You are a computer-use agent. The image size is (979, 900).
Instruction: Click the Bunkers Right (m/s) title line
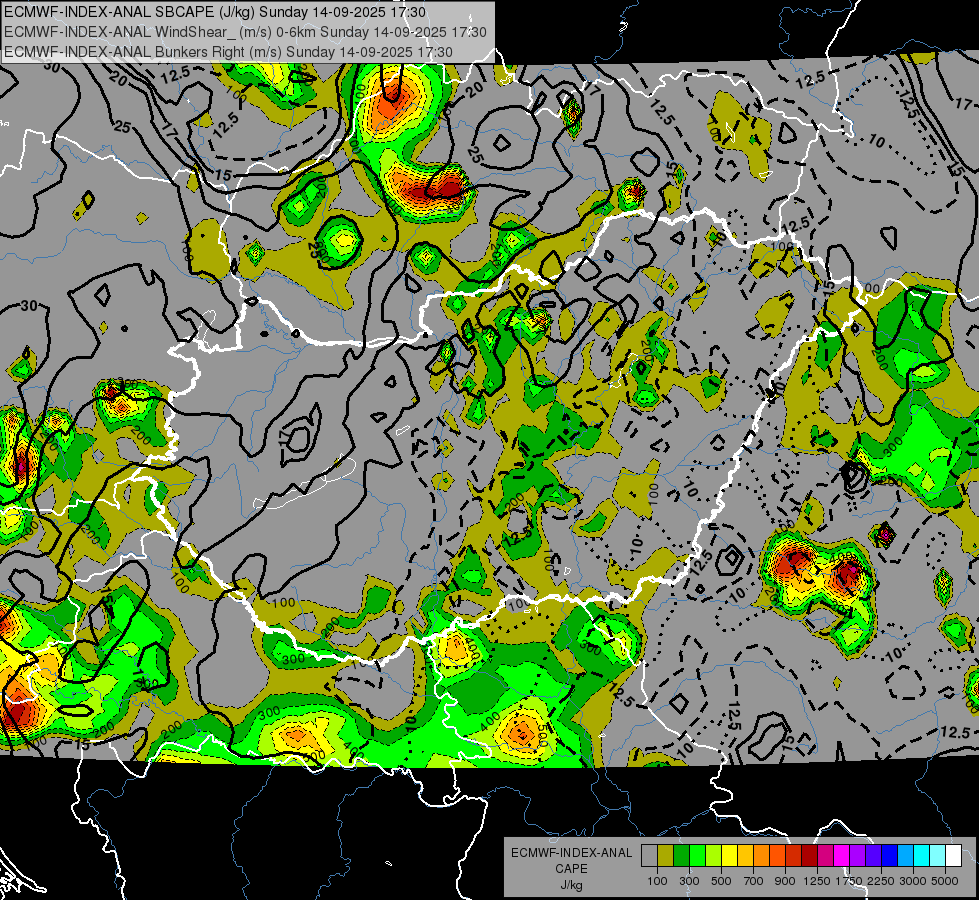(228, 52)
